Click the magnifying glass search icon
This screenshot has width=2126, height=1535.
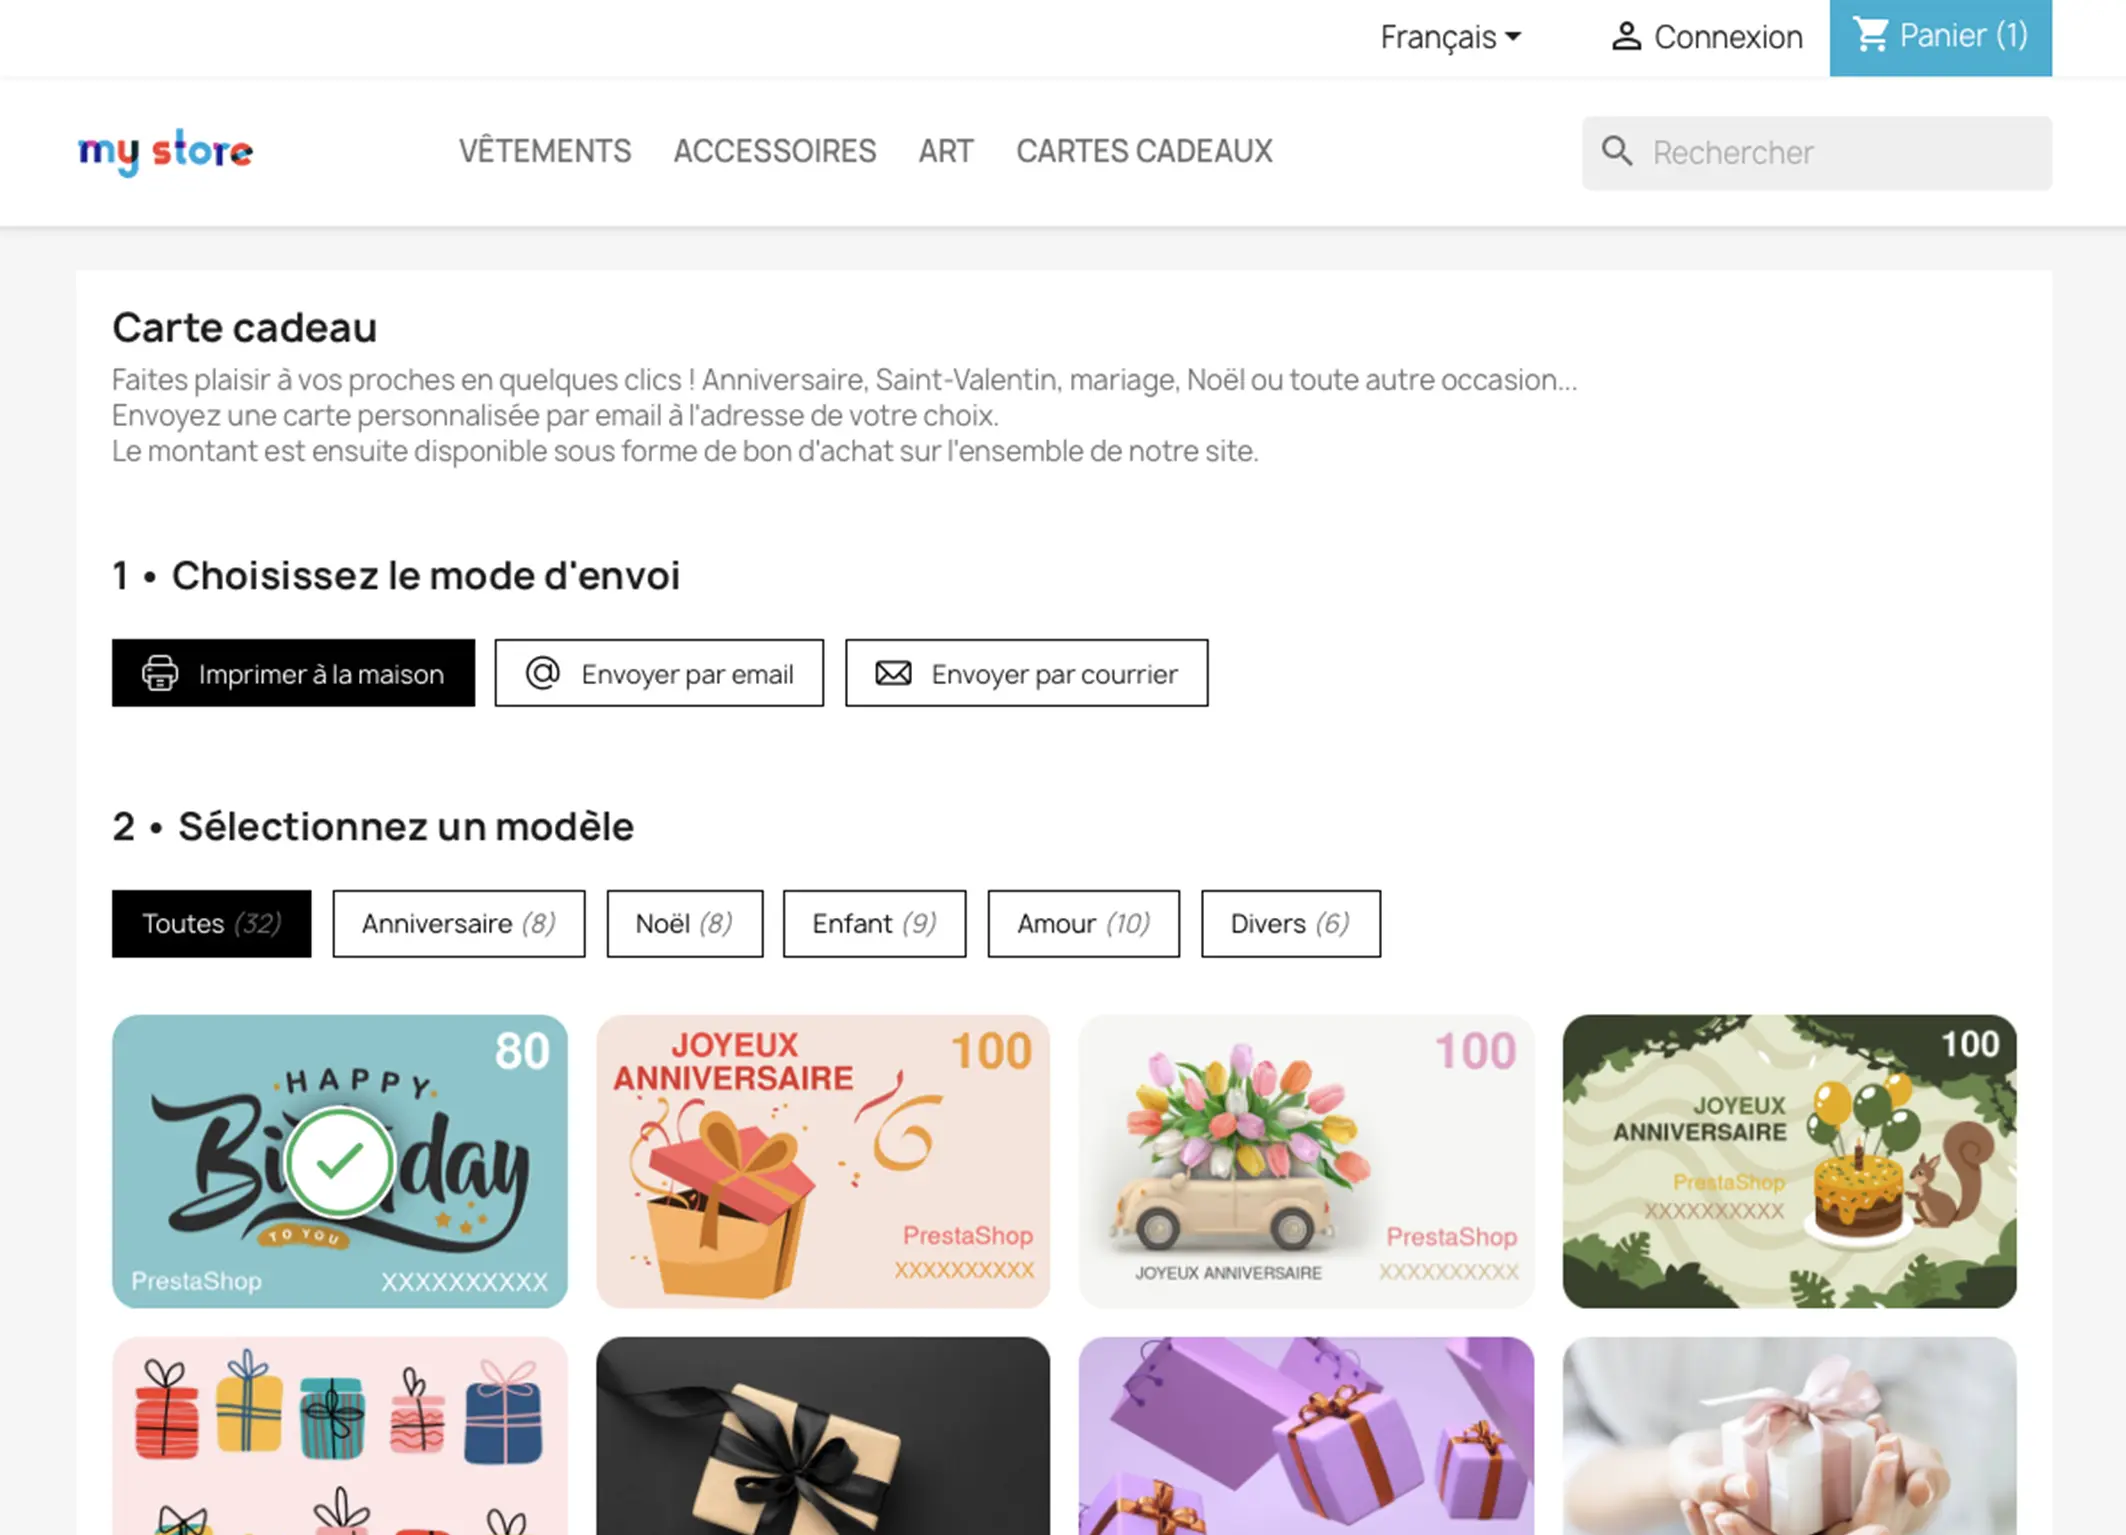pos(1617,152)
